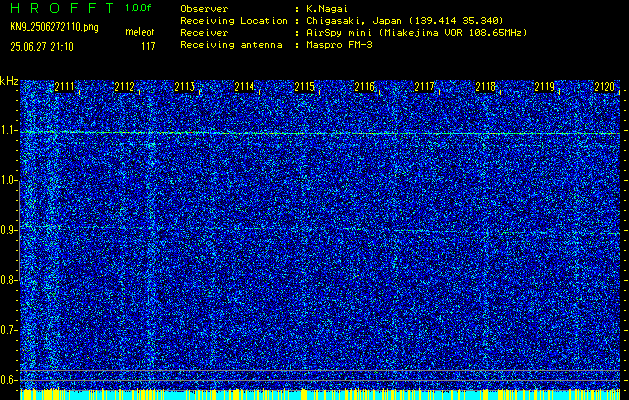Click the observer name K.Nagai
The width and height of the screenshot is (629, 400).
(327, 8)
